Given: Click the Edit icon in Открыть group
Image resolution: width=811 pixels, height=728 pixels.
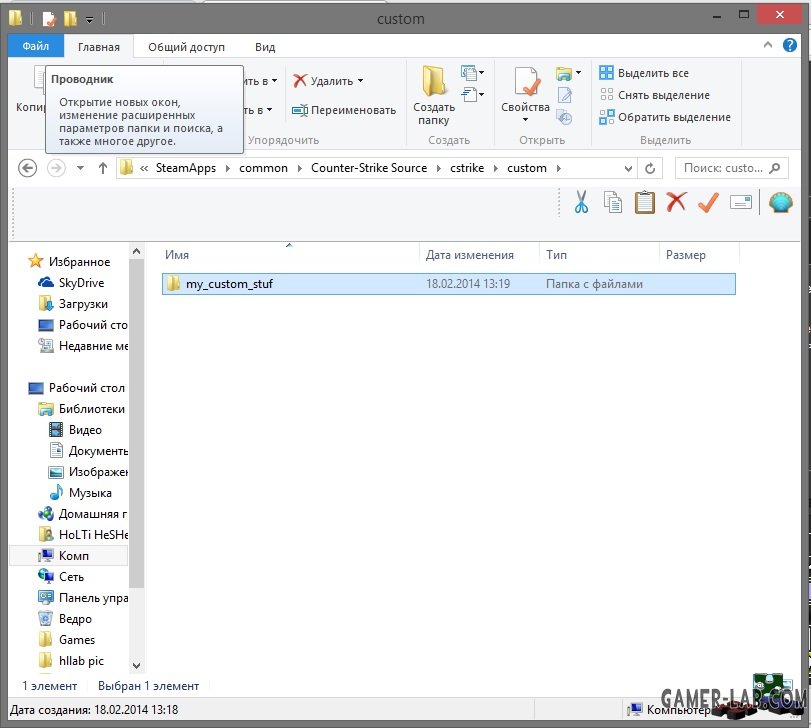Looking at the screenshot, I should 564,96.
